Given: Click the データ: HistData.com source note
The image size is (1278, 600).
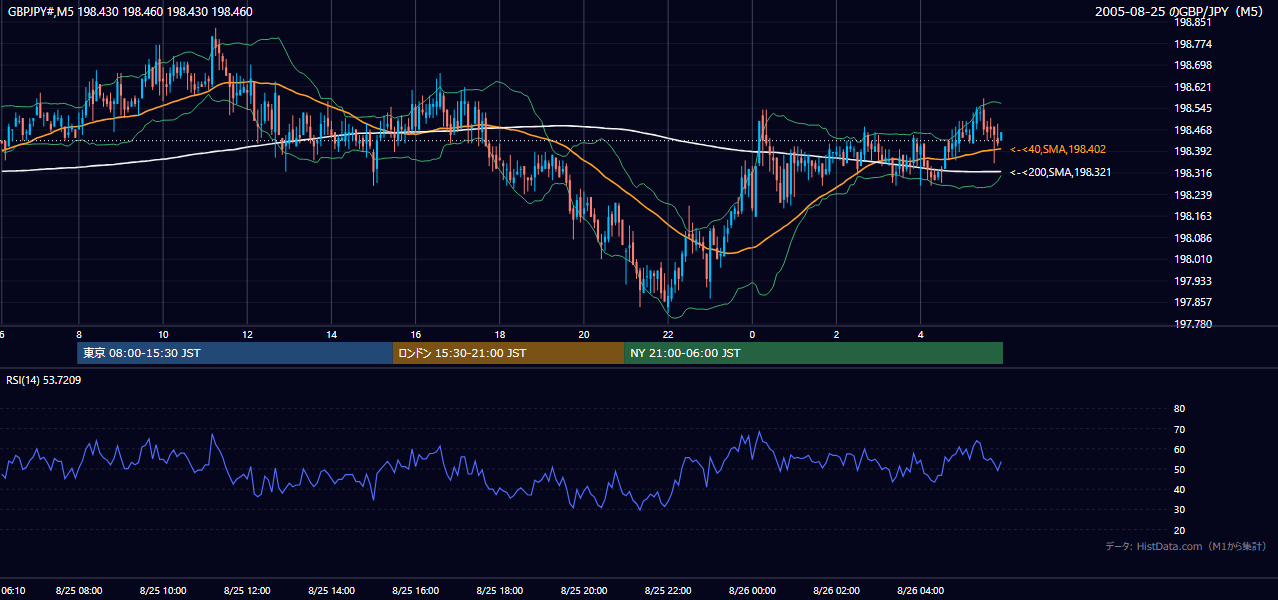Looking at the screenshot, I should coord(1185,546).
